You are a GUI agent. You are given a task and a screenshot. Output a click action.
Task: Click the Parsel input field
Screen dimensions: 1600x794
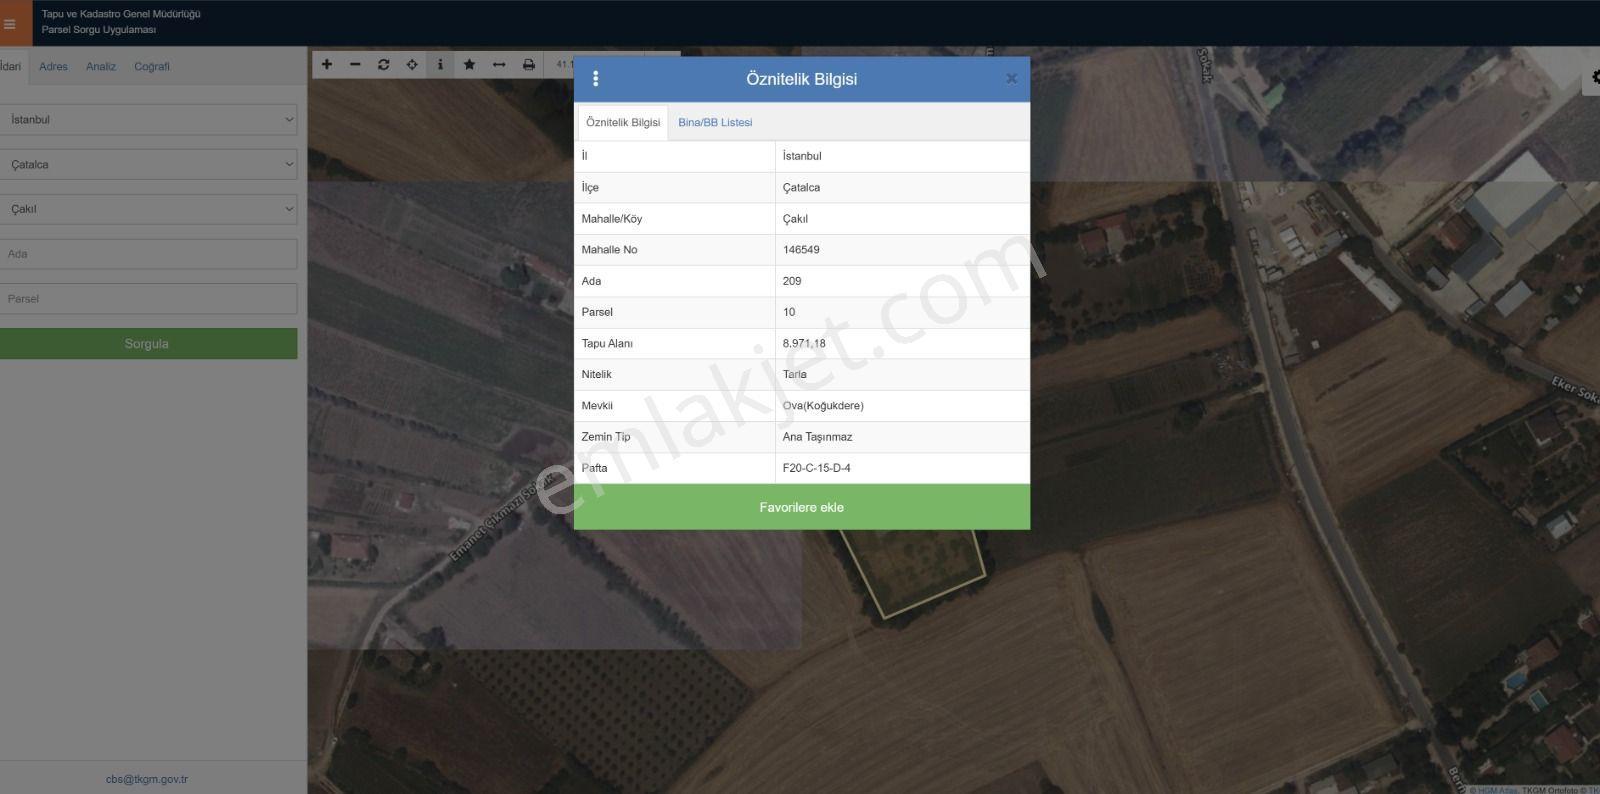148,299
